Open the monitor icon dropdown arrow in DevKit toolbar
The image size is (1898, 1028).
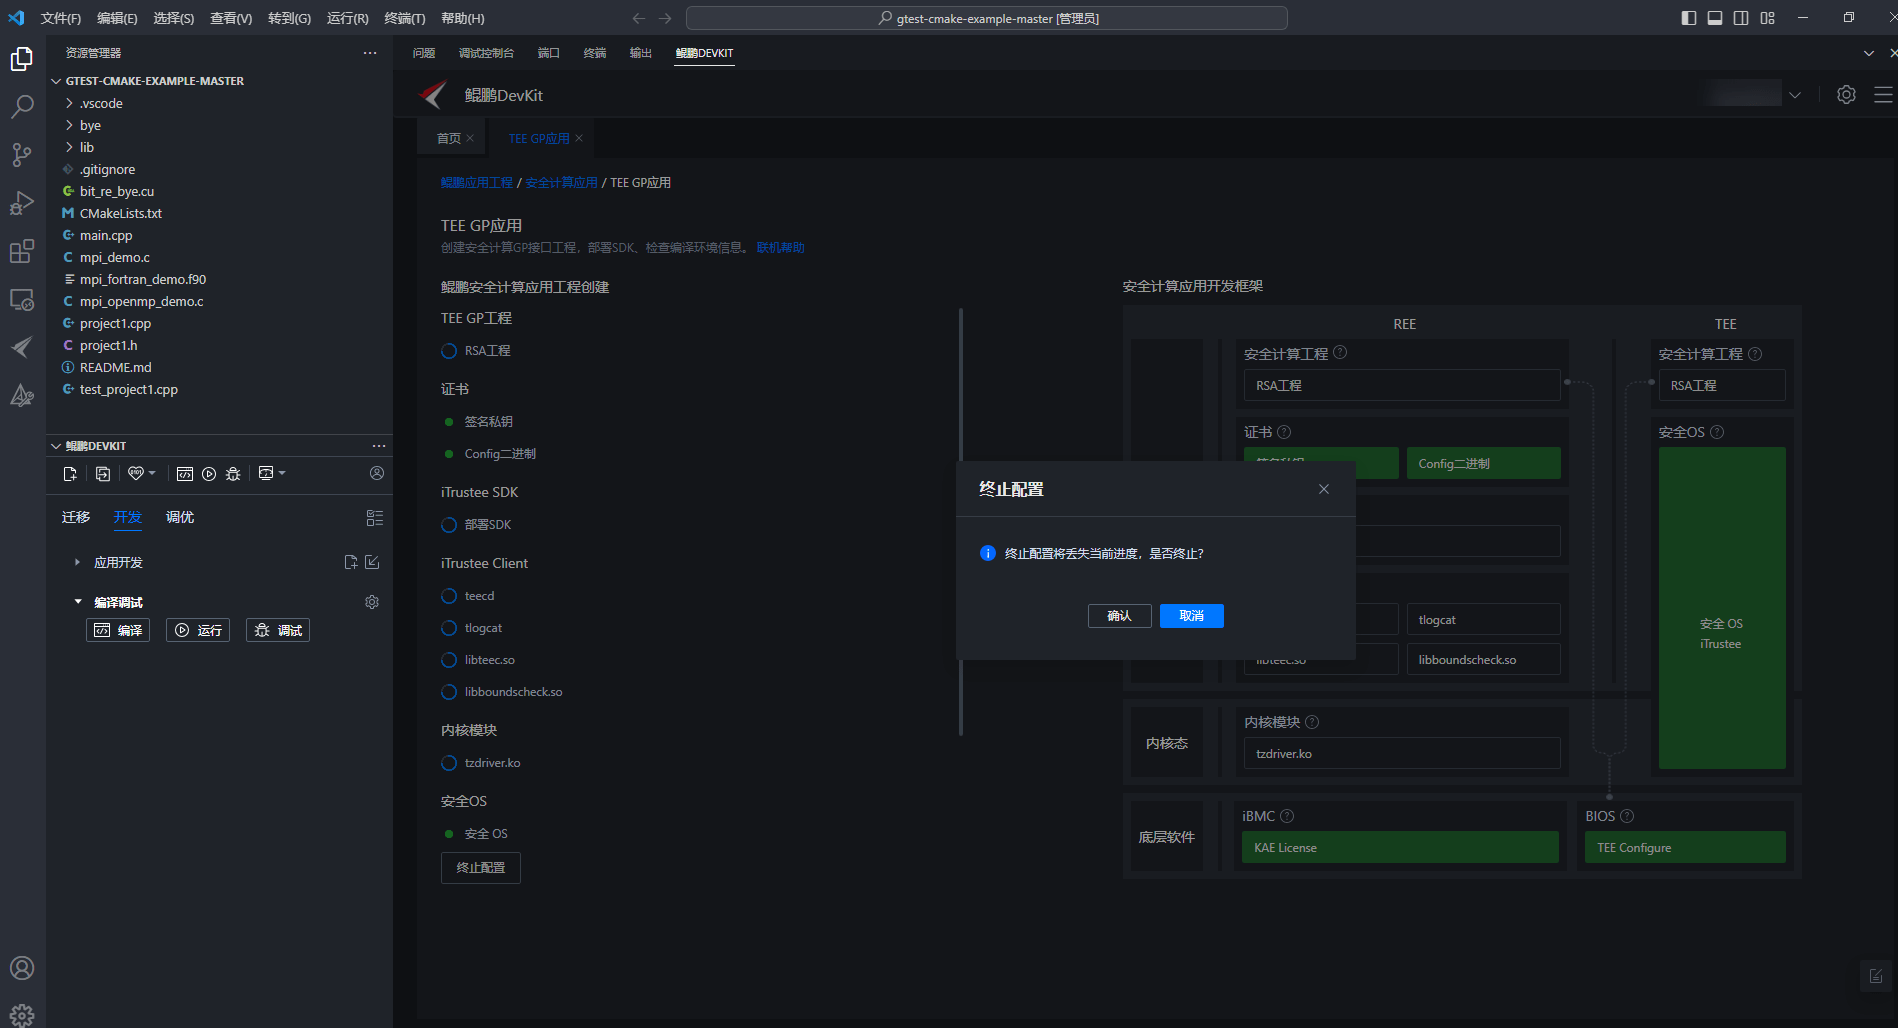point(282,473)
